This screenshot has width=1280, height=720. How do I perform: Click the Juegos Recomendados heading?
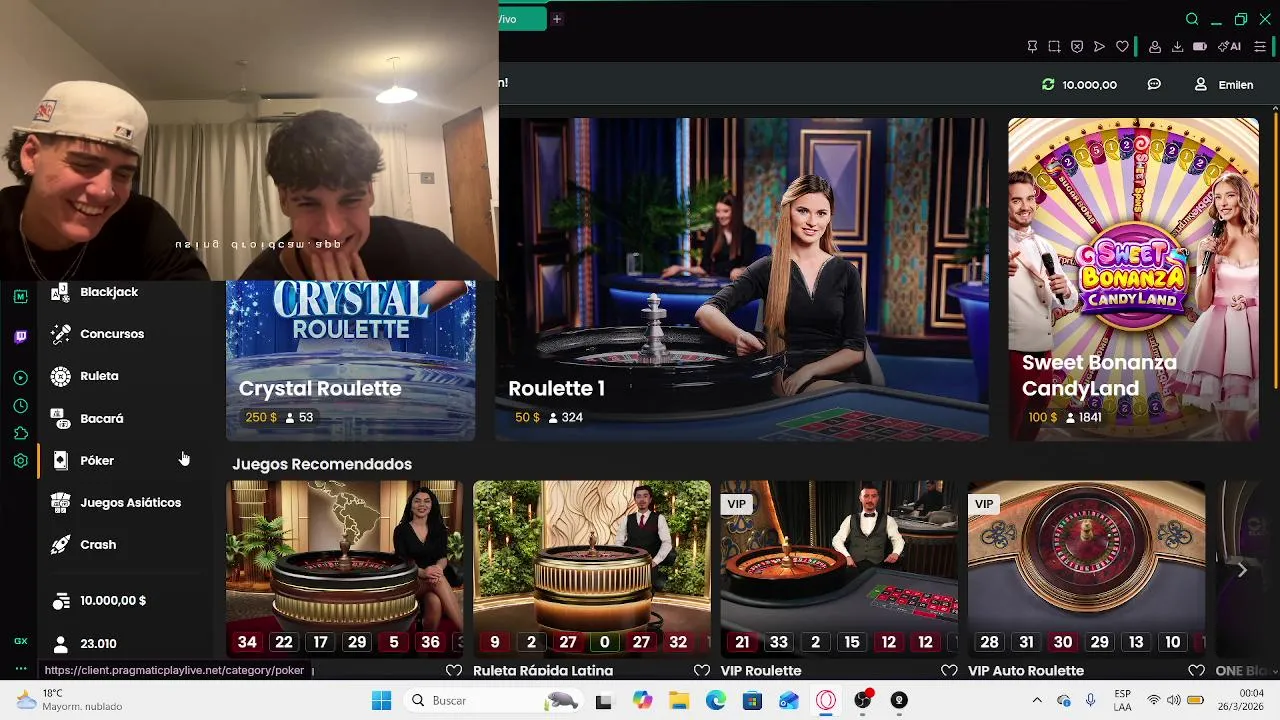322,464
